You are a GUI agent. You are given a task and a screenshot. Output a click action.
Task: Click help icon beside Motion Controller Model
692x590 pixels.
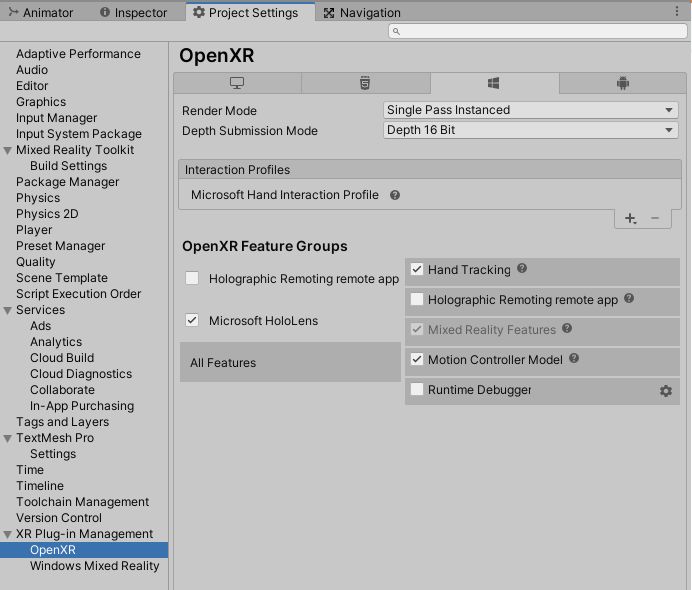[x=574, y=358]
